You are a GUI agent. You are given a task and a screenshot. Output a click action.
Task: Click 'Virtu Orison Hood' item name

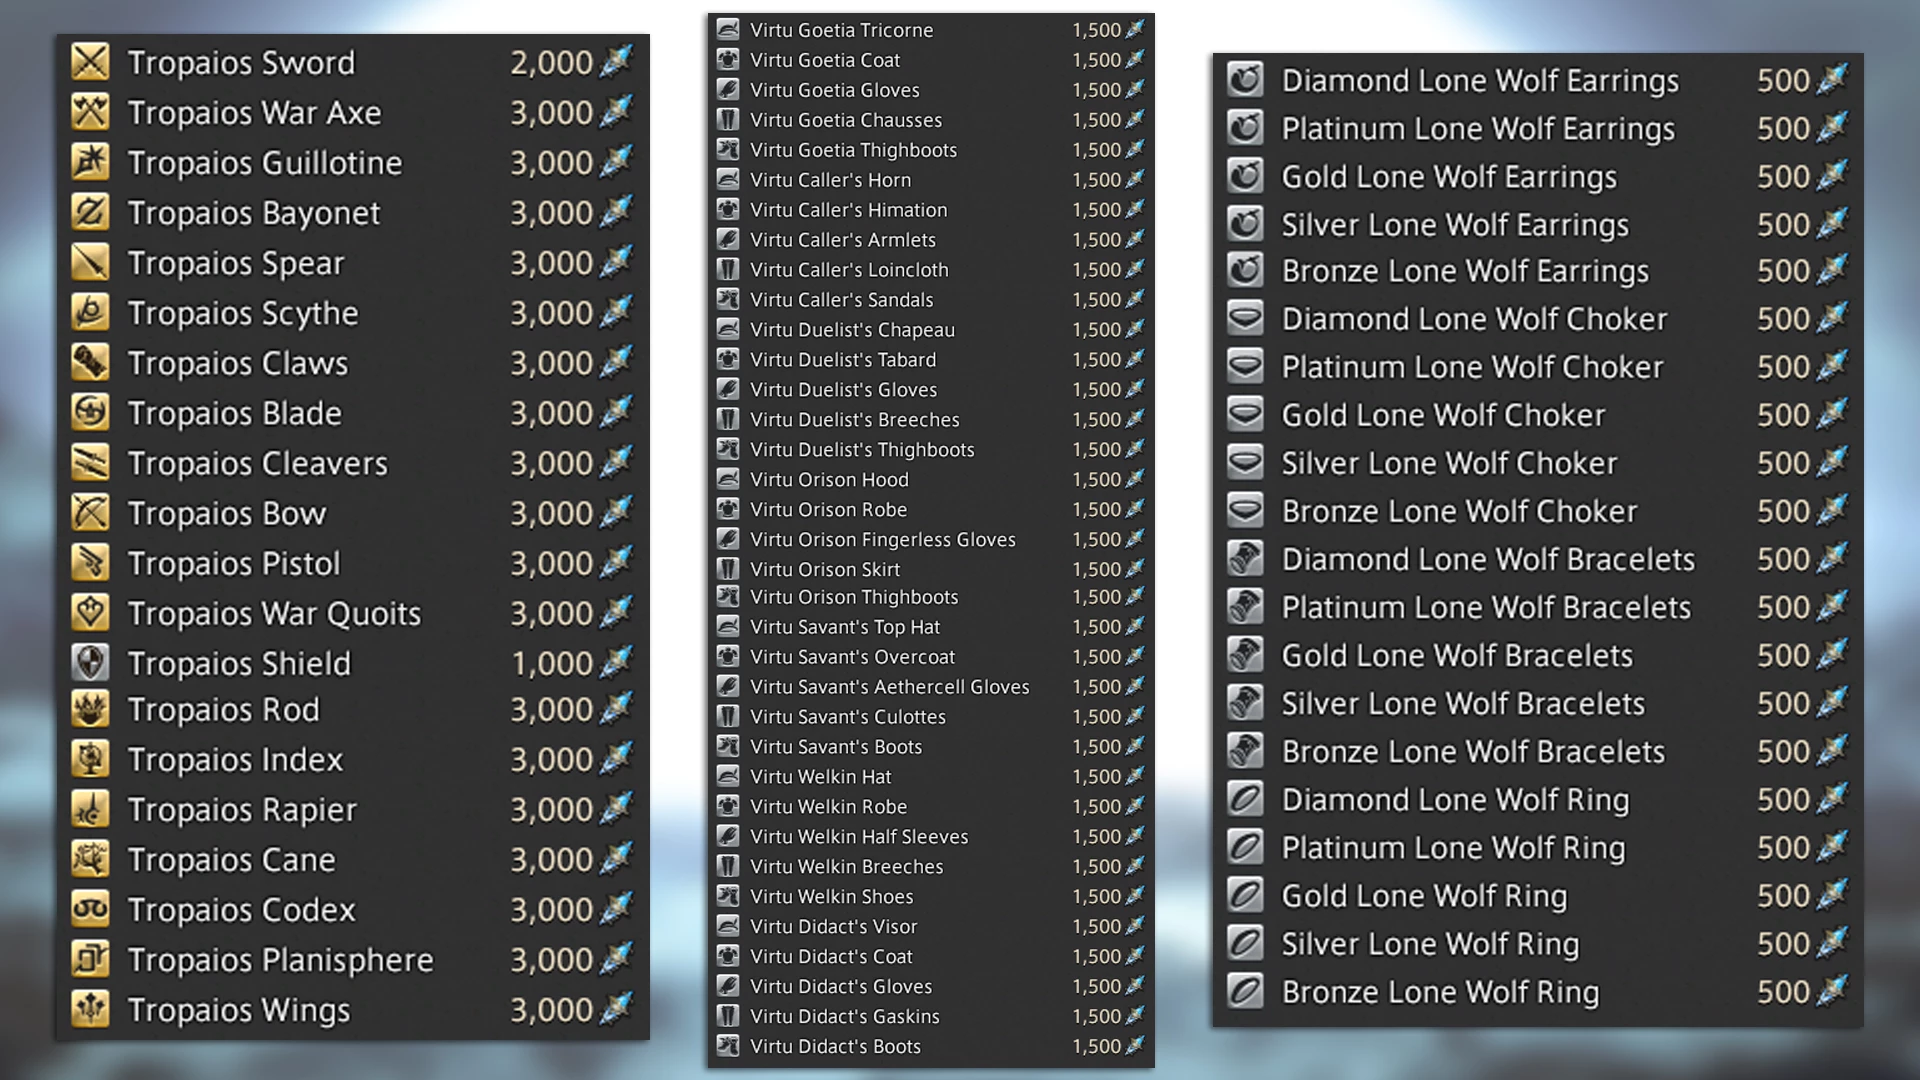pyautogui.click(x=830, y=480)
